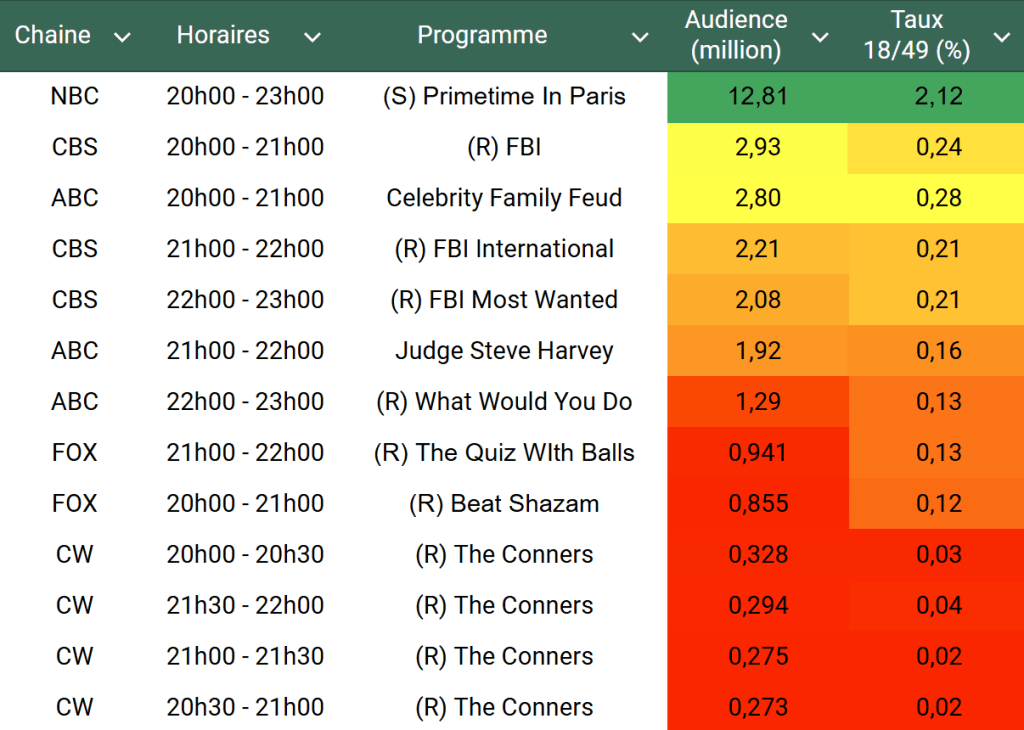Select the Judge Steve Harvey cell
This screenshot has height=730, width=1024.
point(504,351)
